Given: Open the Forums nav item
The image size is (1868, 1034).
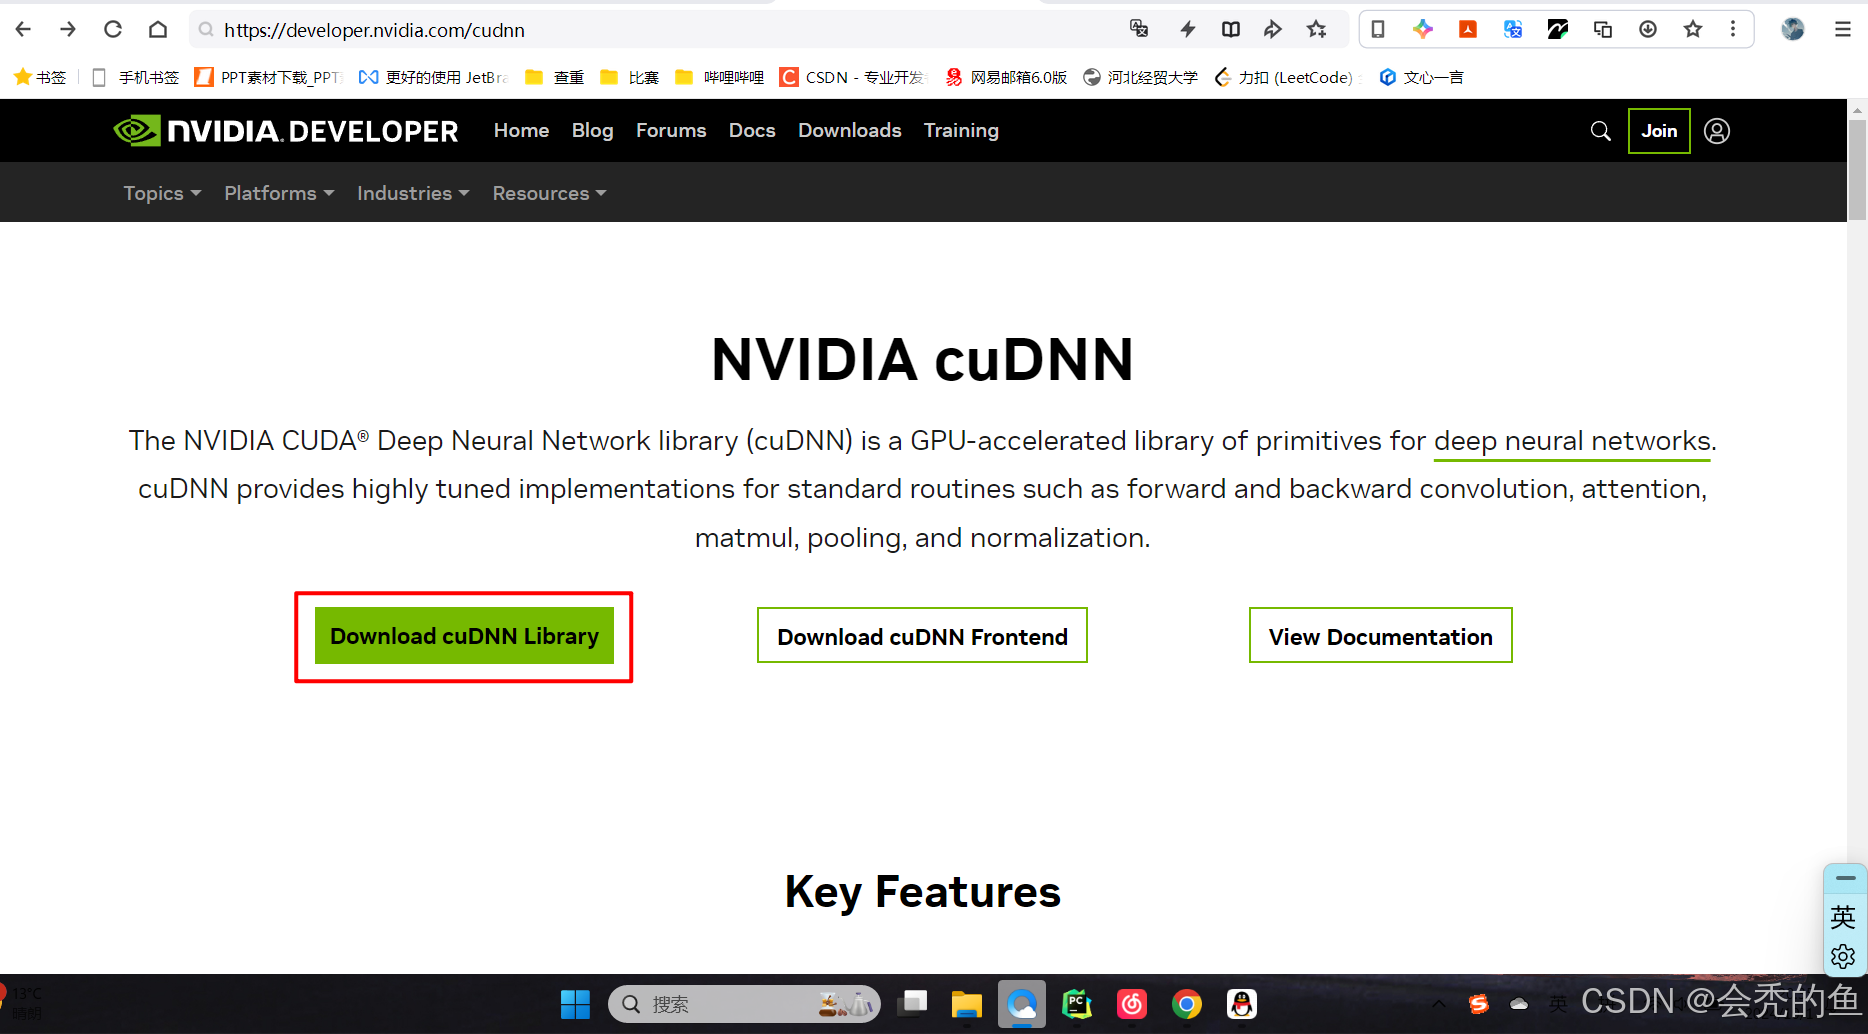Looking at the screenshot, I should (x=671, y=130).
